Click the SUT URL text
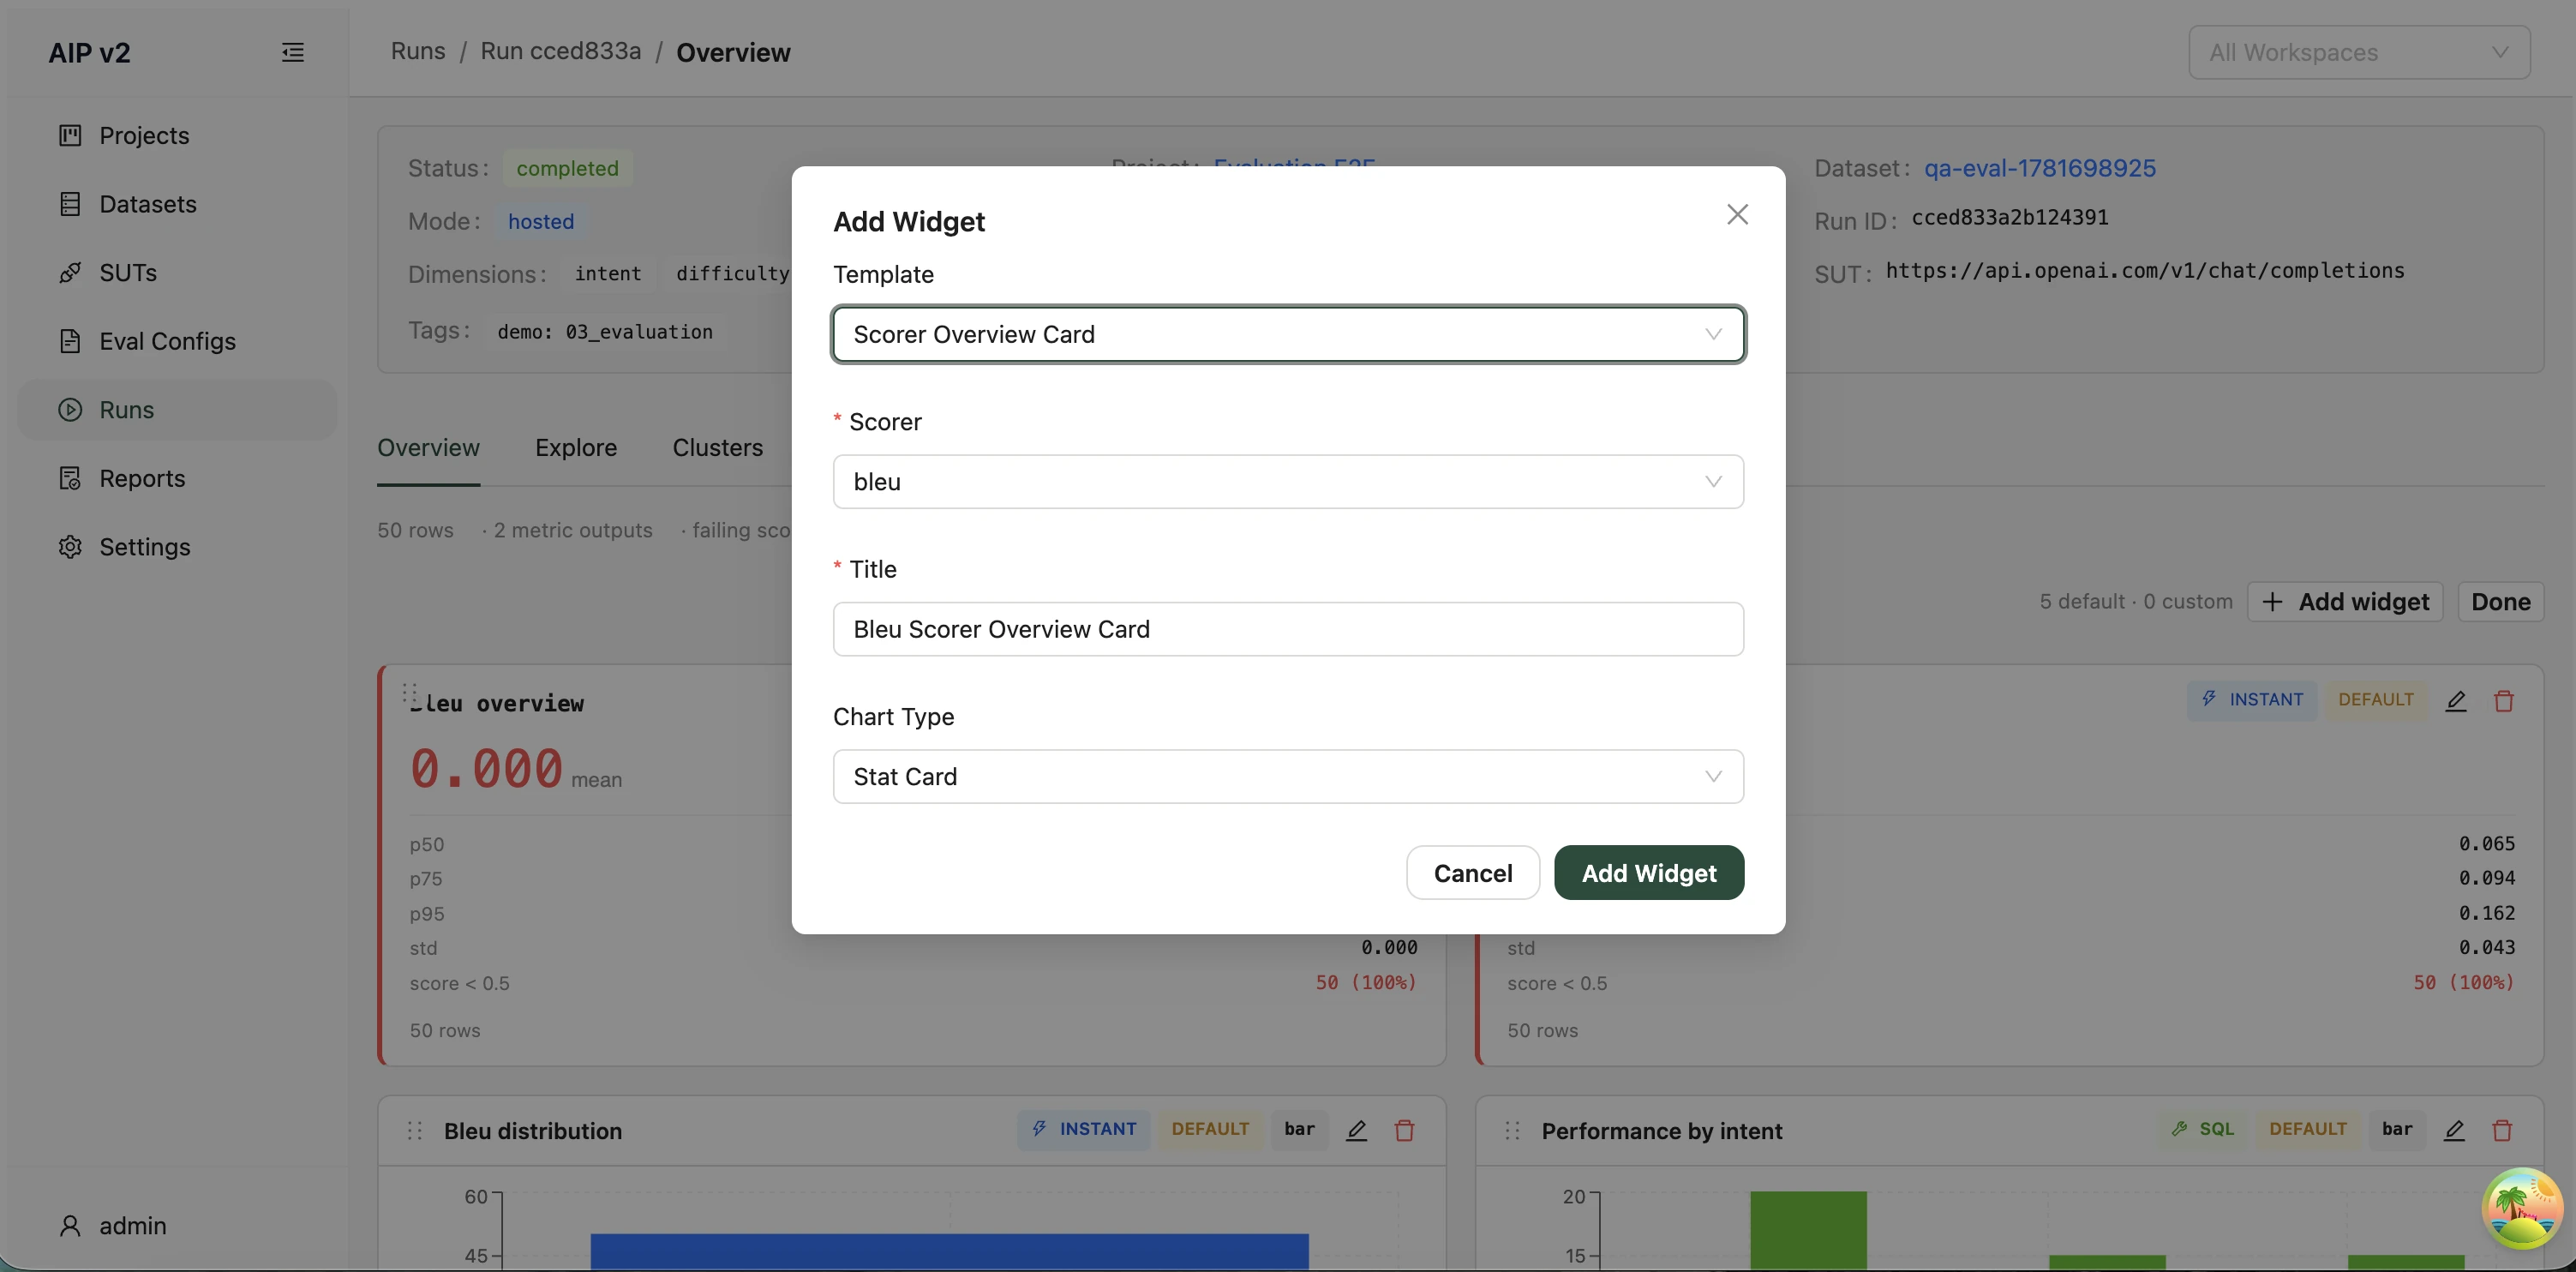 [2144, 270]
